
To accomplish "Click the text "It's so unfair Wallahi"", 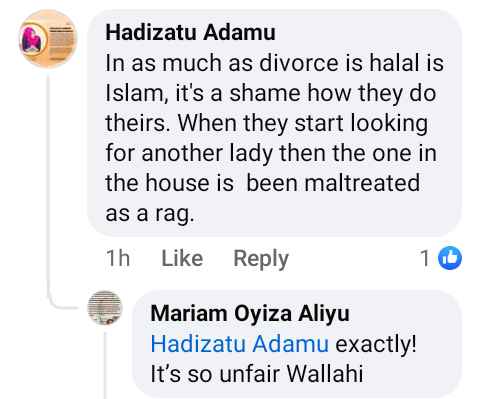I will coord(257,374).
